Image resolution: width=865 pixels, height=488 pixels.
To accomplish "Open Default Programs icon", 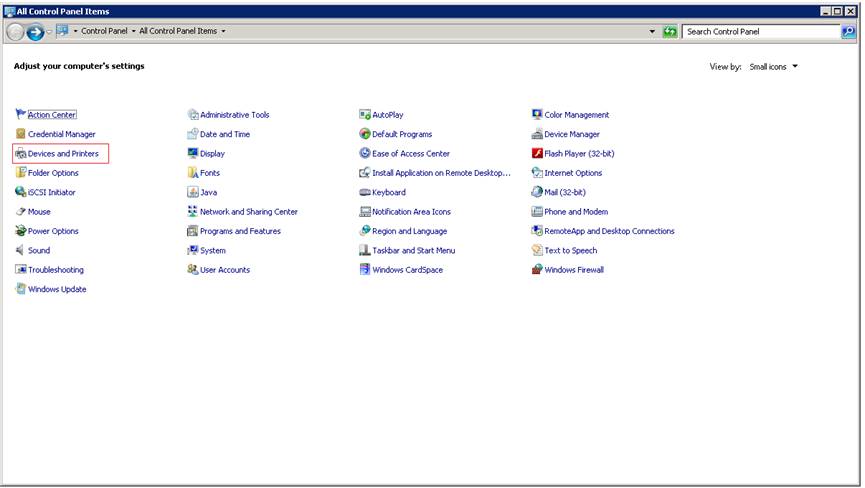I will tap(365, 133).
